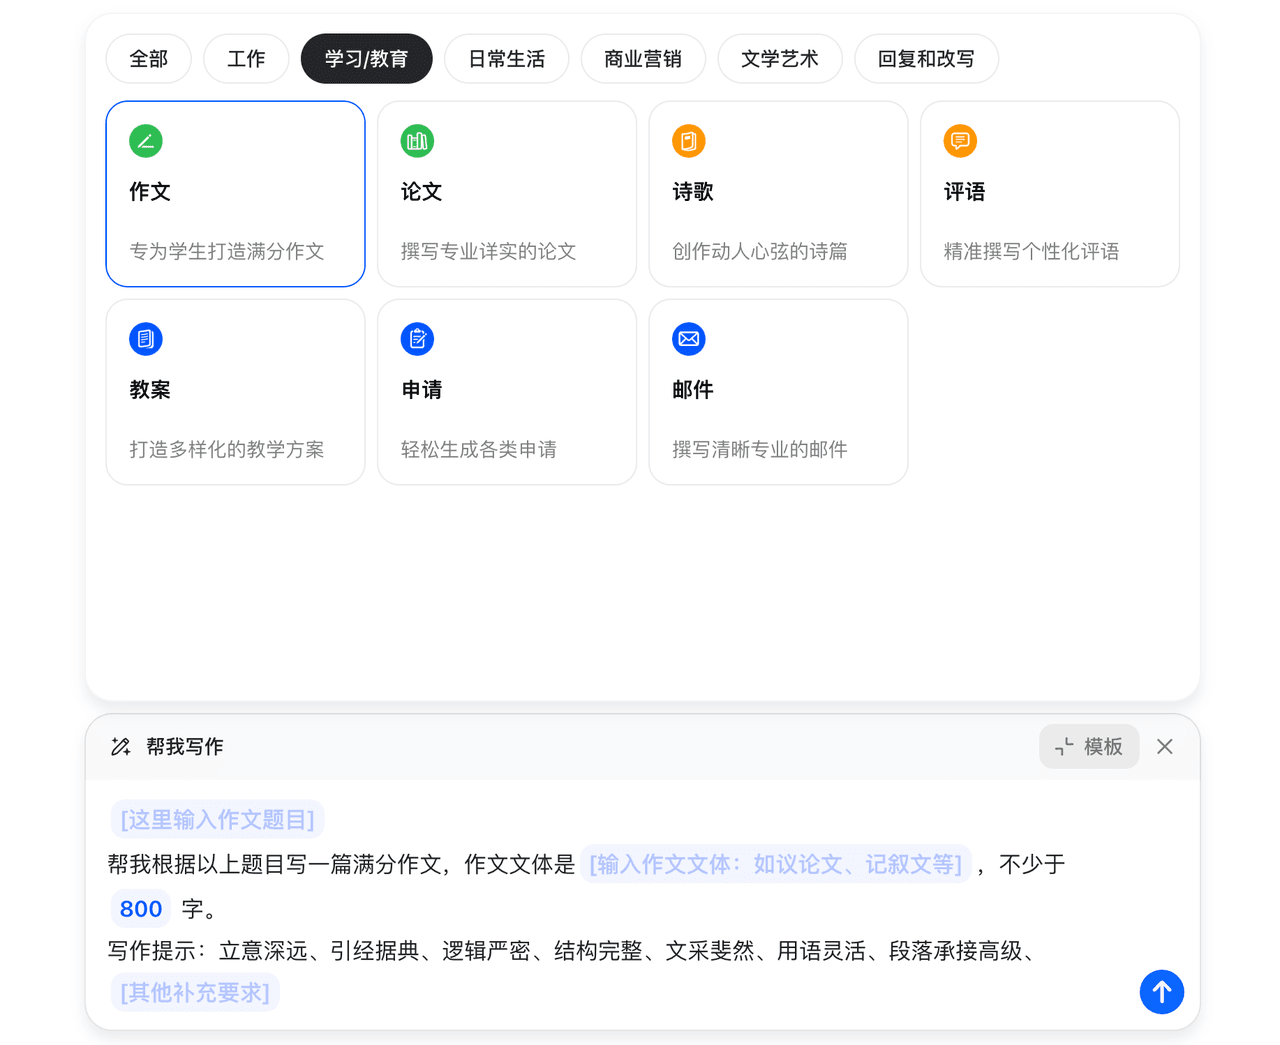Image resolution: width=1280 pixels, height=1045 pixels.
Task: Collapse the 模板 template panel
Action: pyautogui.click(x=1089, y=747)
